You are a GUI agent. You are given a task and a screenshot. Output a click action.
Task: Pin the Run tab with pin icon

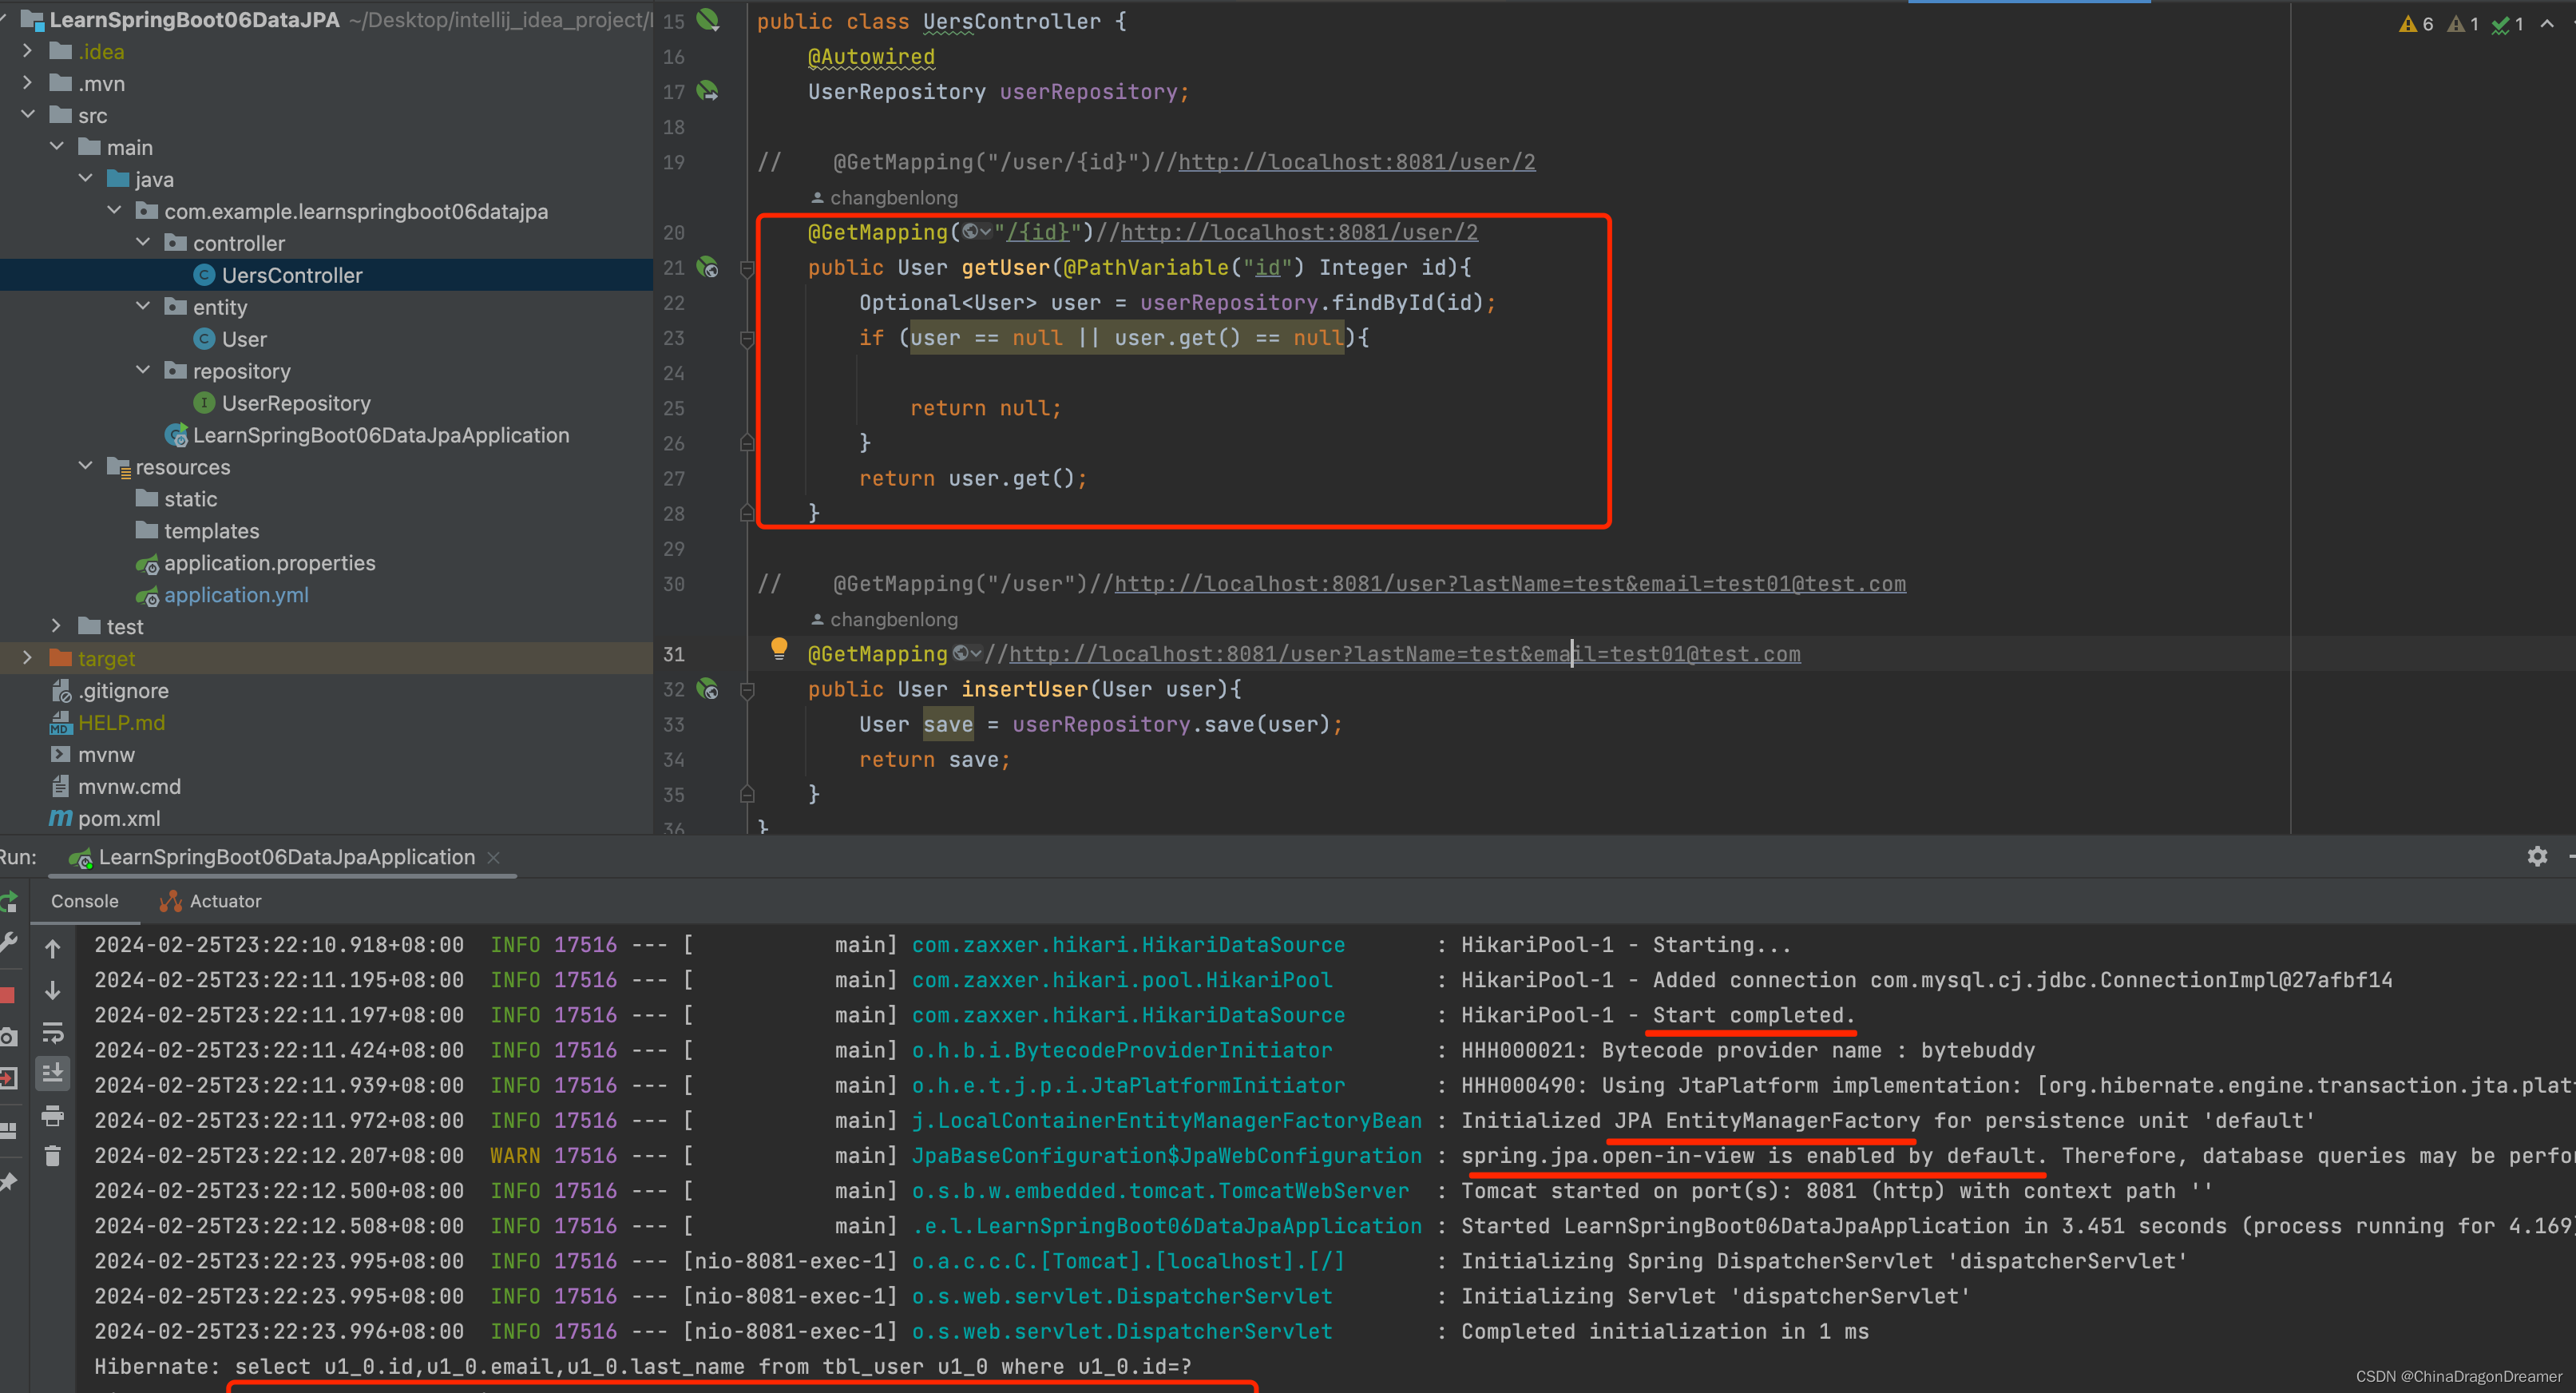coord(9,1180)
